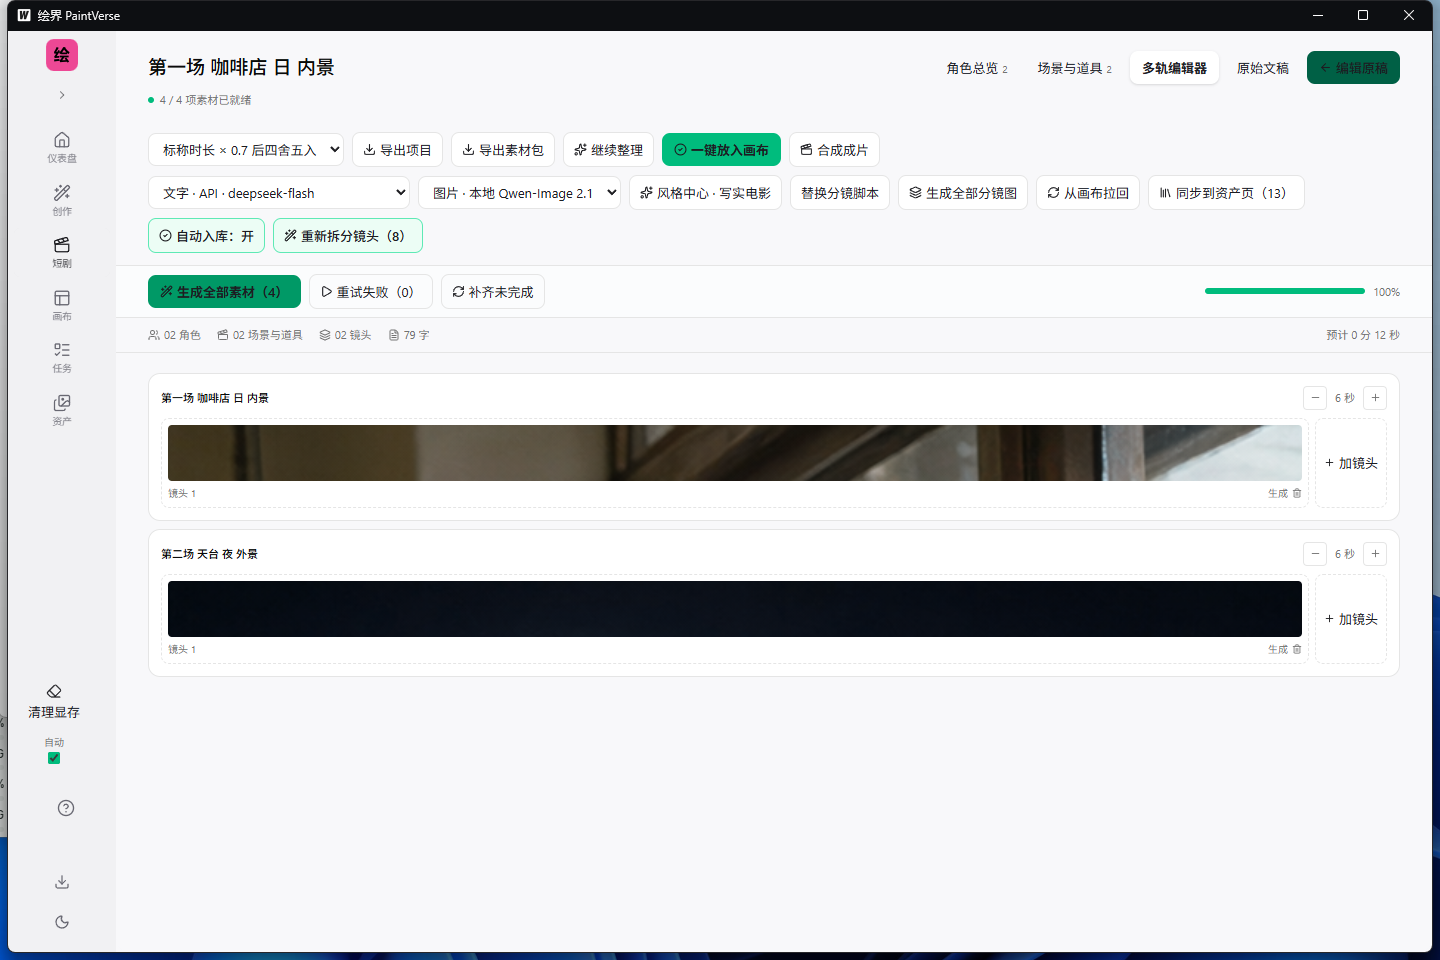The width and height of the screenshot is (1440, 960).
Task: Click the 继续整理 sparkle button
Action: pyautogui.click(x=608, y=150)
